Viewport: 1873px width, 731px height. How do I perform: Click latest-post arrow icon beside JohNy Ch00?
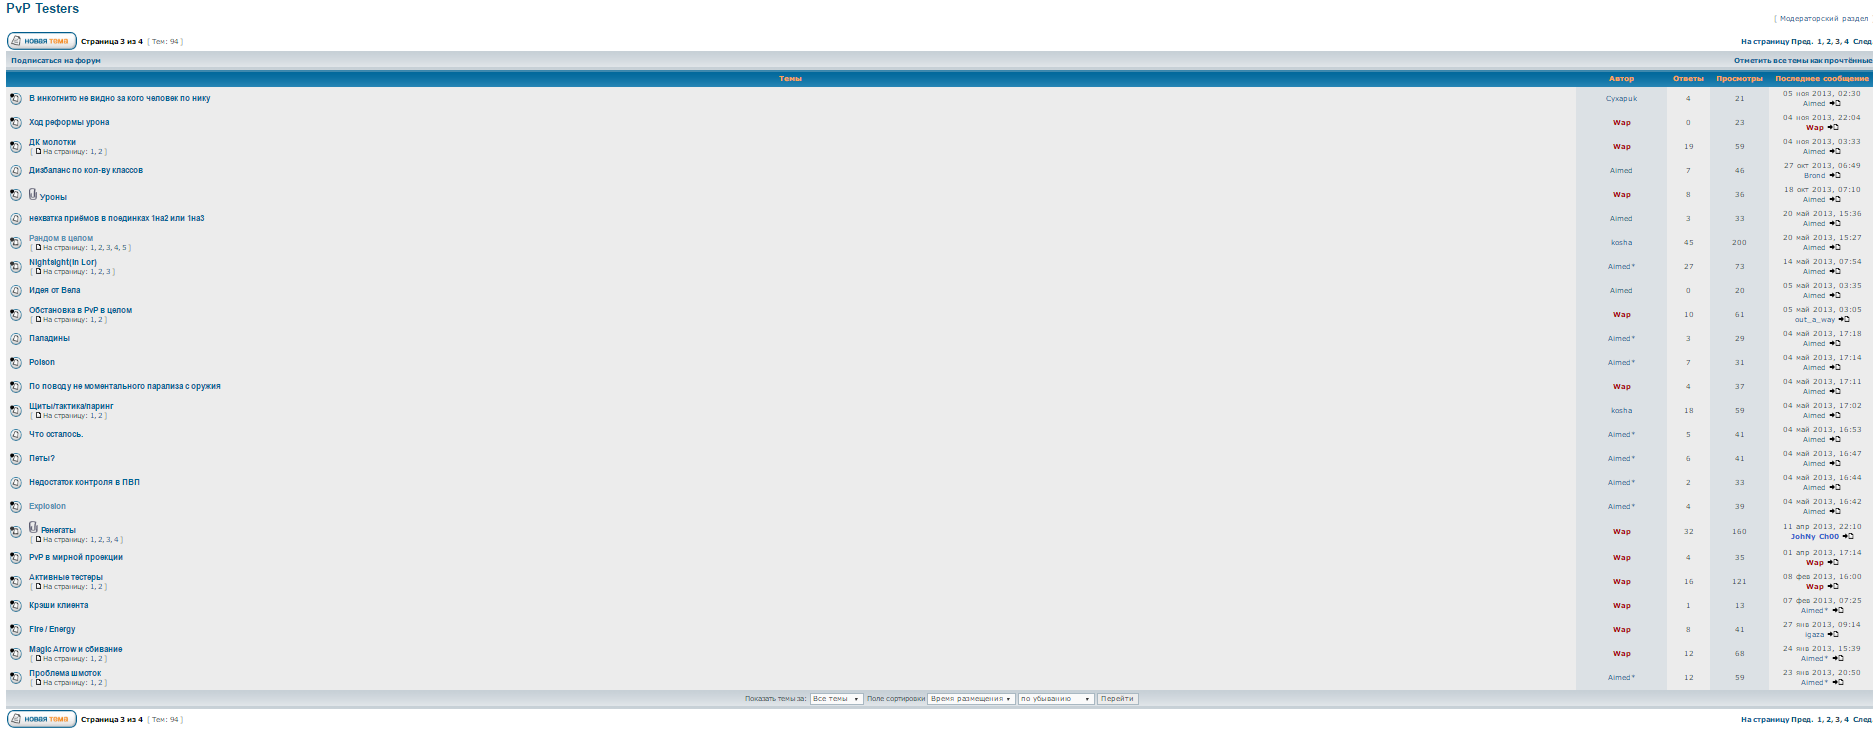tap(1848, 537)
